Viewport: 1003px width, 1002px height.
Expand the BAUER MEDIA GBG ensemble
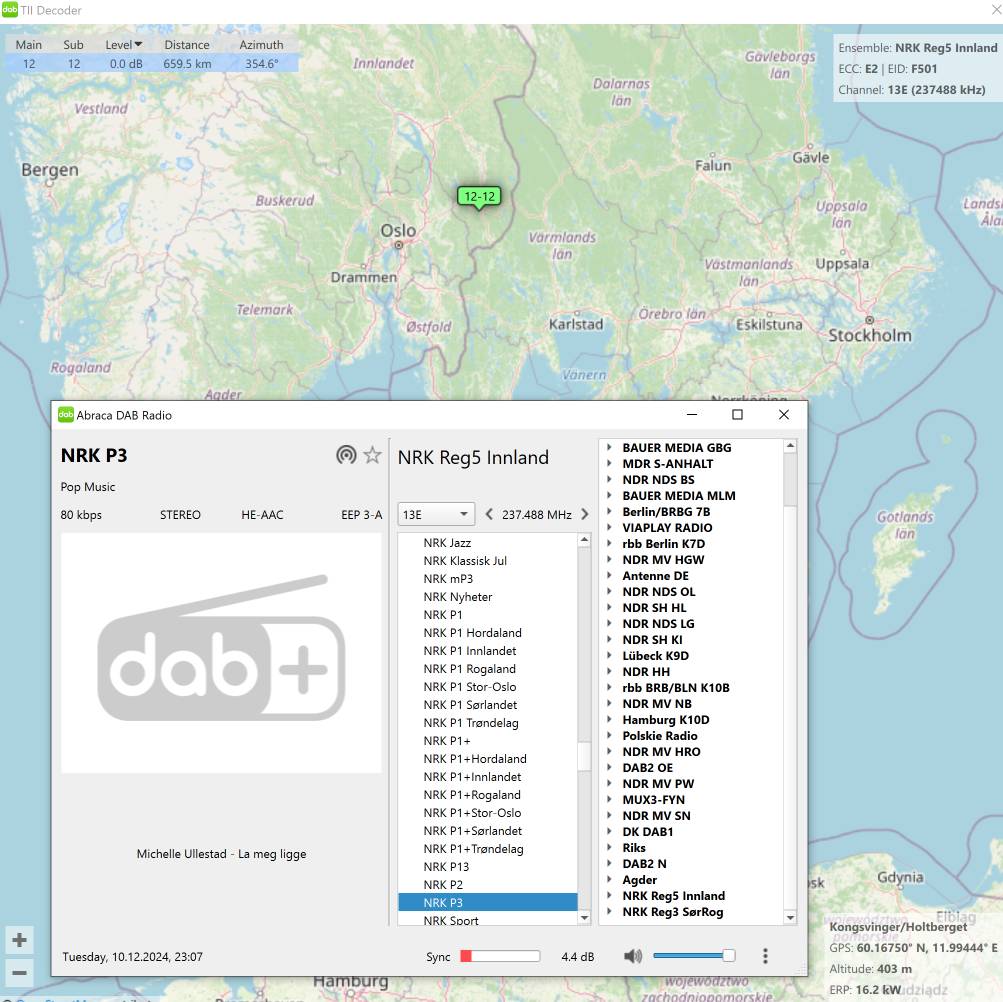pos(609,448)
